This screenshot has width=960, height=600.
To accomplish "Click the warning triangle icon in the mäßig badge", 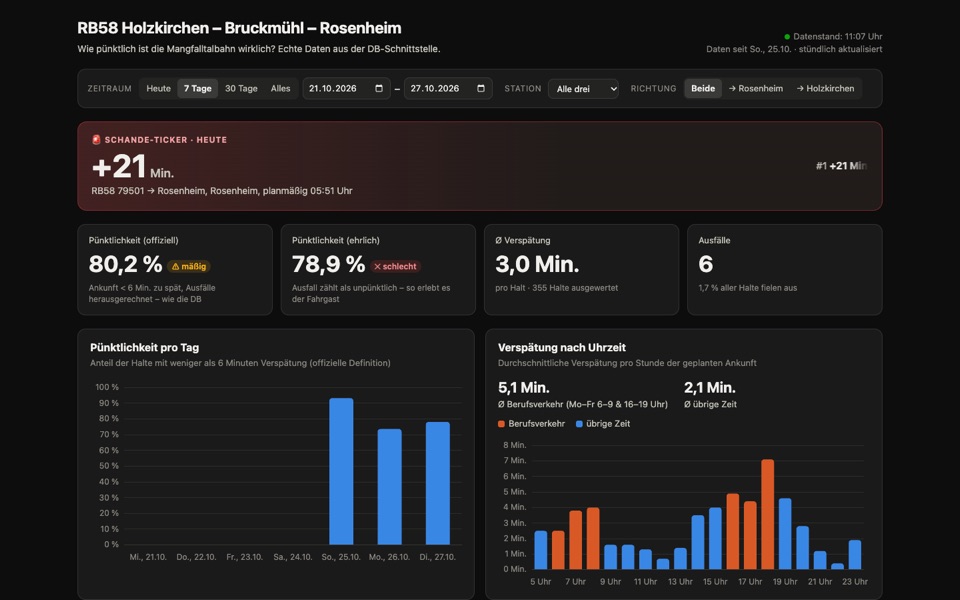I will [175, 266].
